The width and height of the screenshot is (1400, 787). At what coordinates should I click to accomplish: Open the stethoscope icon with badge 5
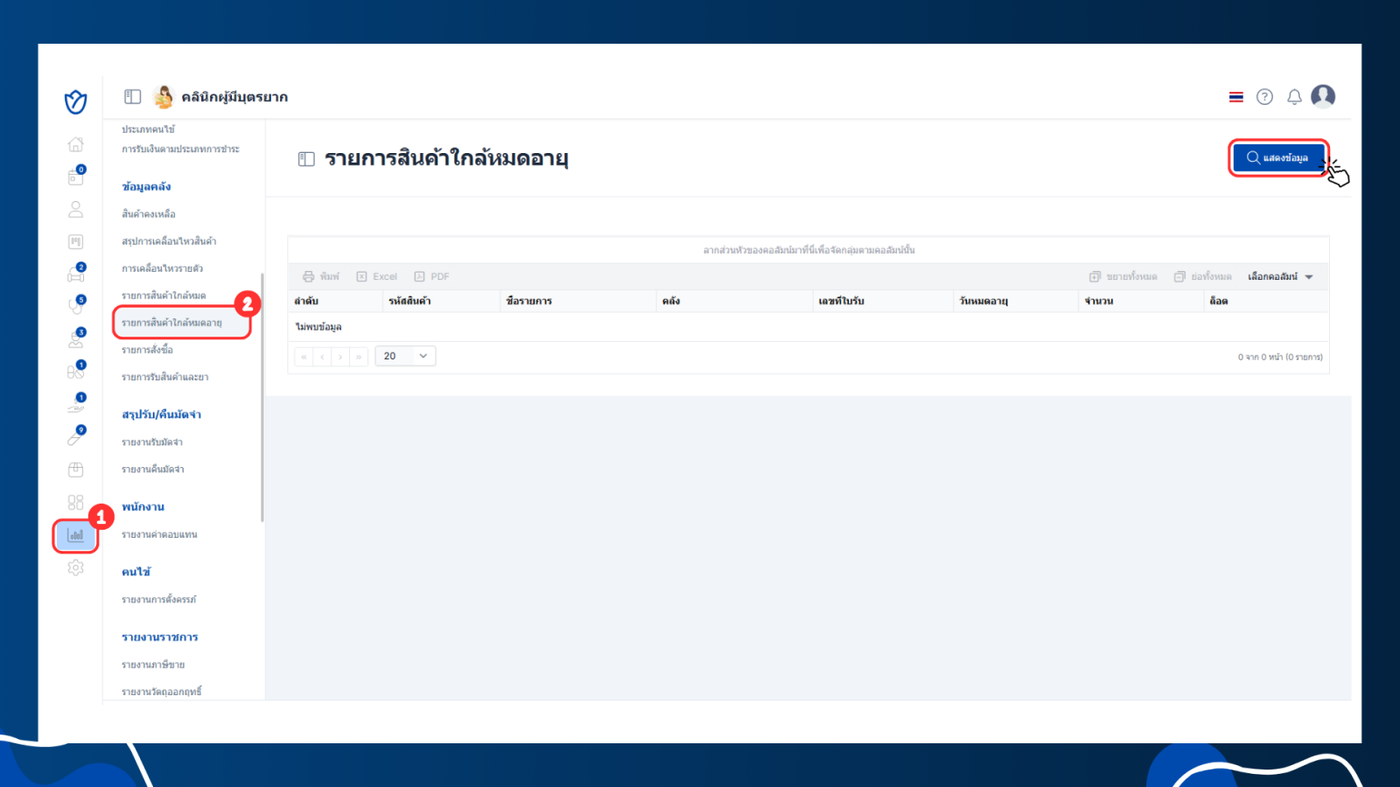tap(75, 307)
